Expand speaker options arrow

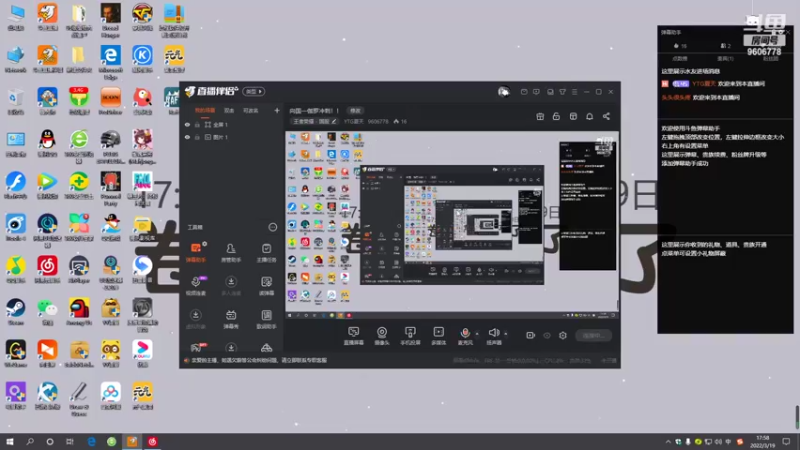pos(506,334)
